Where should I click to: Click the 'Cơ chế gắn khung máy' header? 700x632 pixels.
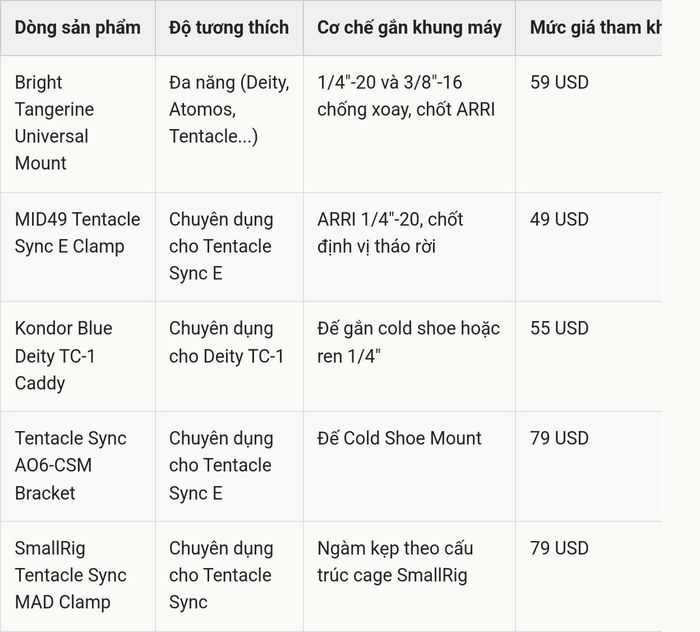pyautogui.click(x=409, y=28)
